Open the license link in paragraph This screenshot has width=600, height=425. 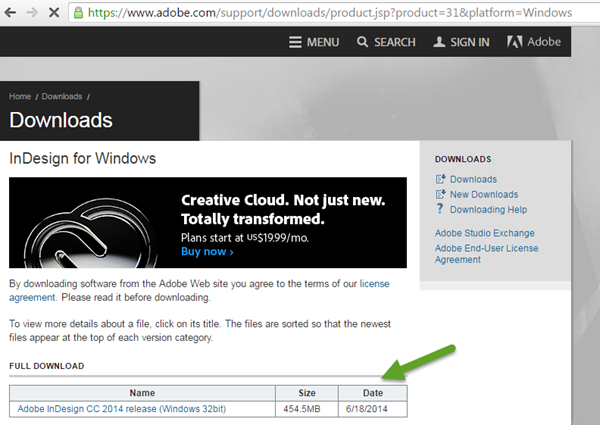374,284
